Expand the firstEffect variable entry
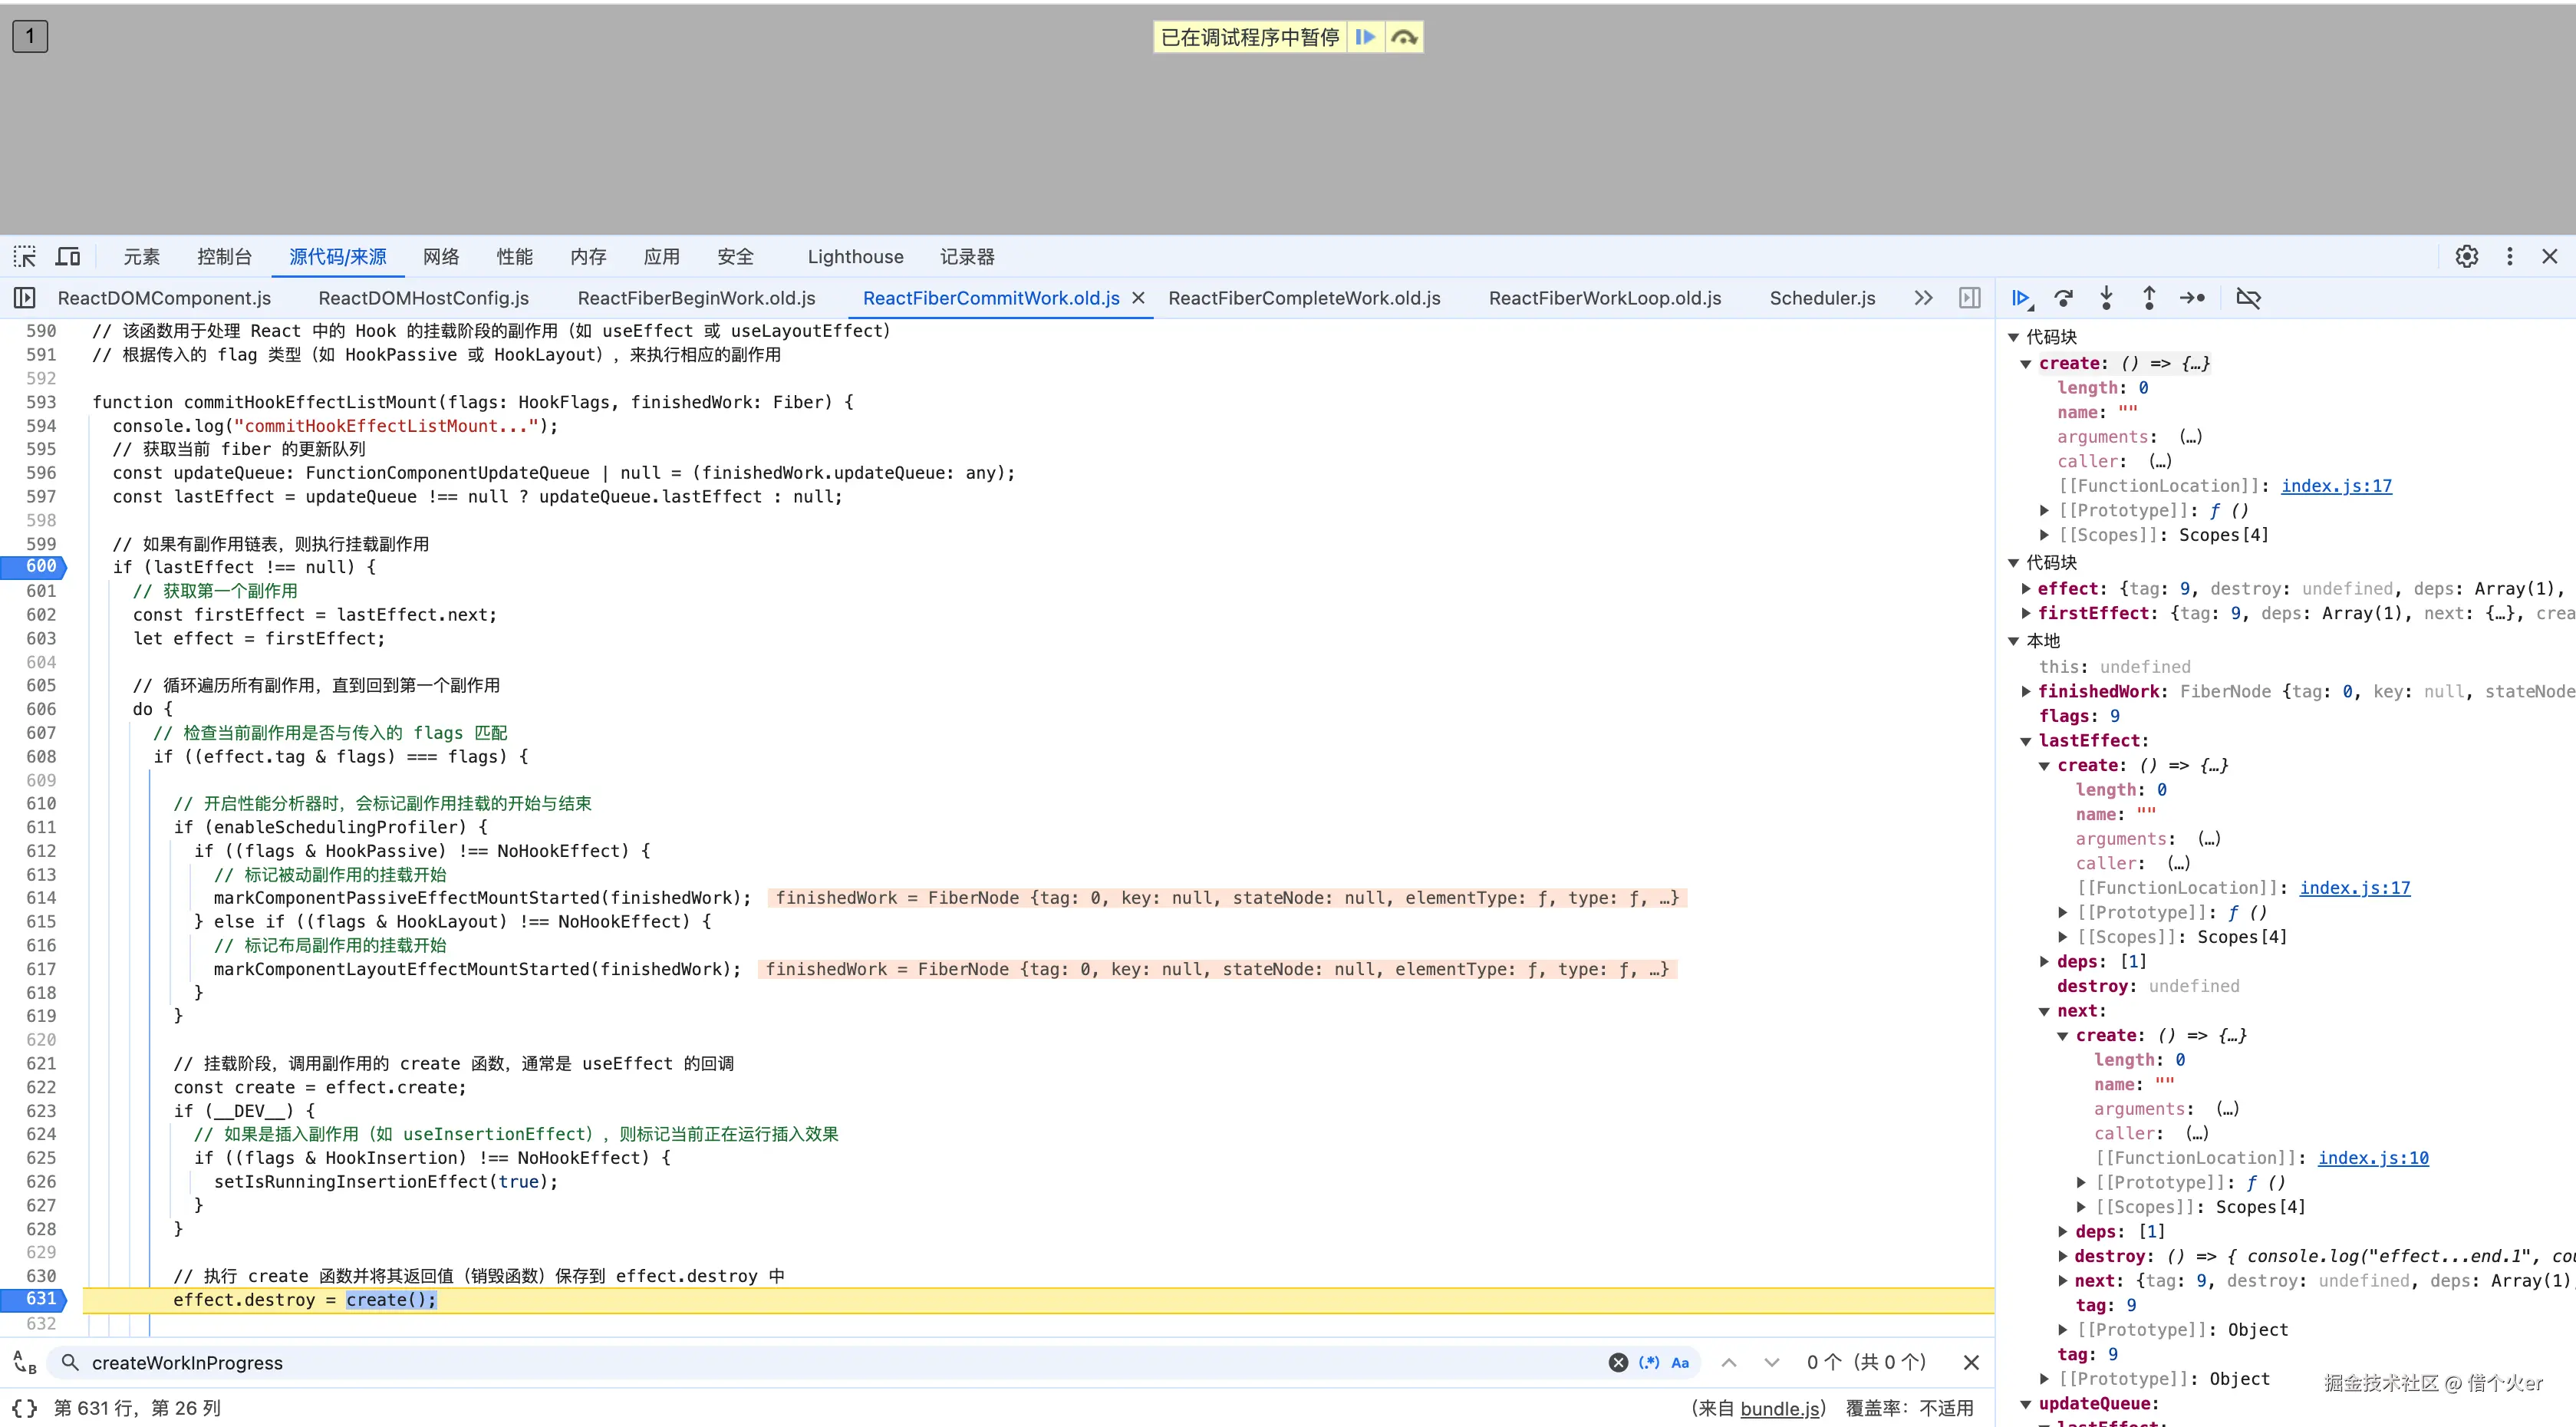Image resolution: width=2576 pixels, height=1427 pixels. pyautogui.click(x=2026, y=614)
